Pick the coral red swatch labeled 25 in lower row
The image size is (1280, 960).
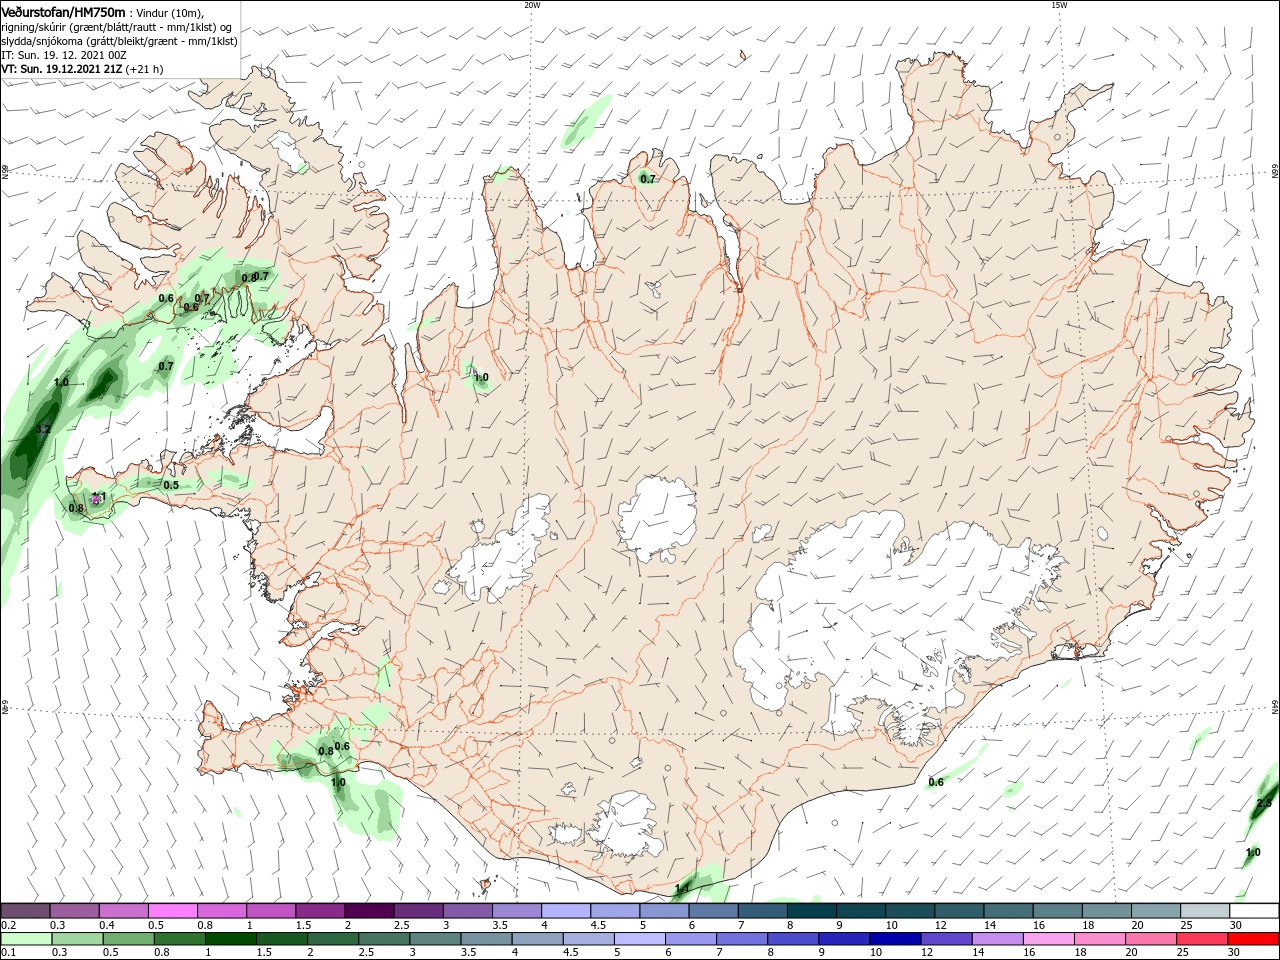click(1201, 939)
